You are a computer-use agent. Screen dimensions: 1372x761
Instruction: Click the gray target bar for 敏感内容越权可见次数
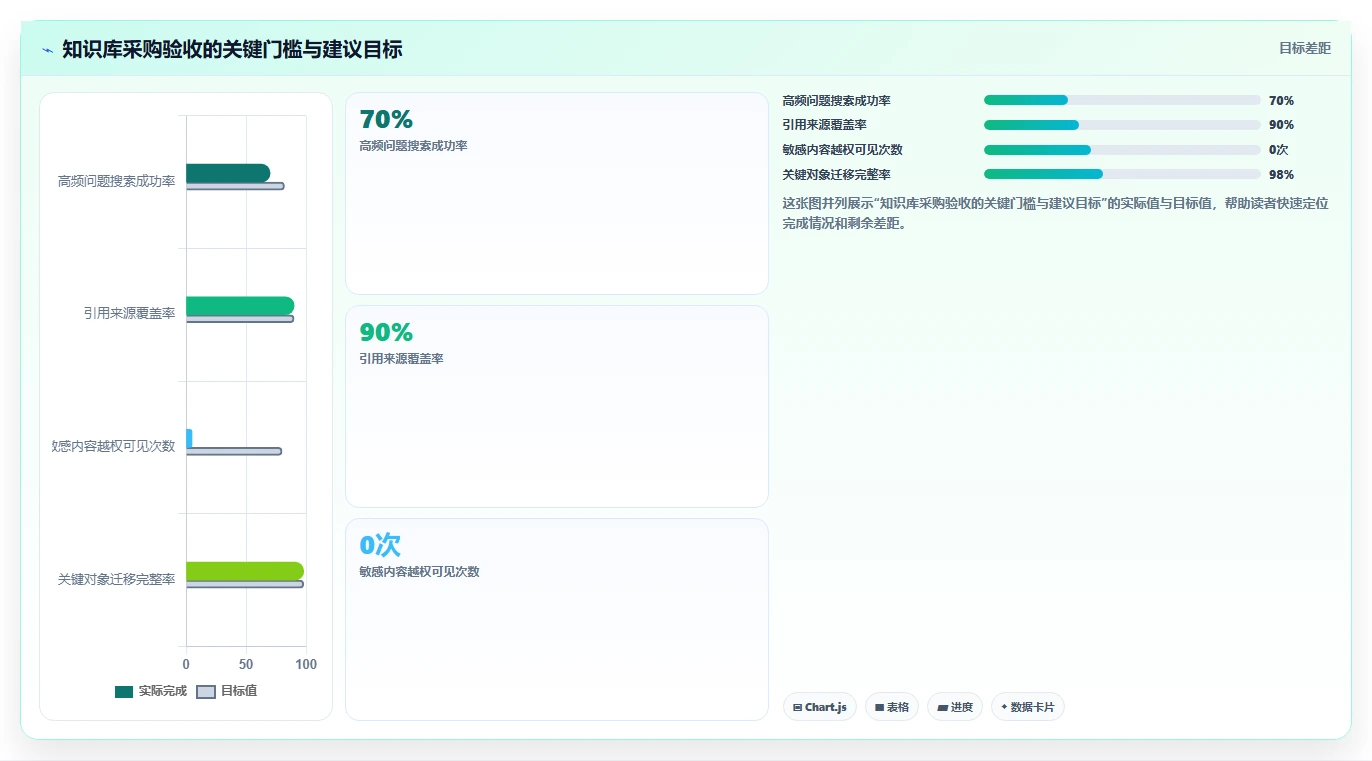(234, 451)
